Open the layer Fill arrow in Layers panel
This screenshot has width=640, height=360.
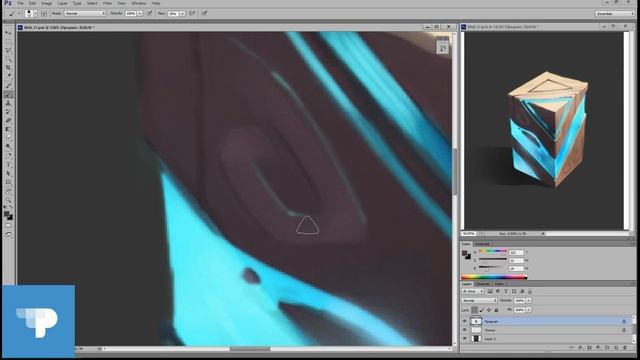coord(529,310)
